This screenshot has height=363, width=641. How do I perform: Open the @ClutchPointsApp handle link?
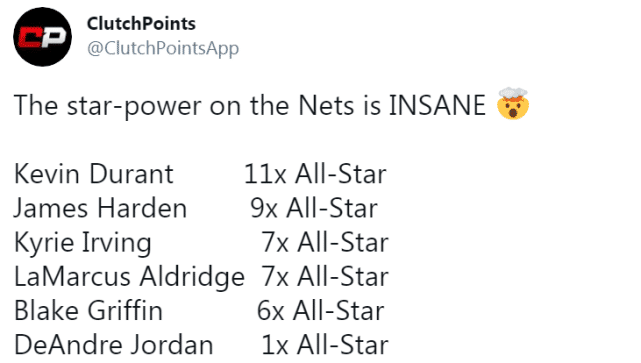(x=163, y=49)
